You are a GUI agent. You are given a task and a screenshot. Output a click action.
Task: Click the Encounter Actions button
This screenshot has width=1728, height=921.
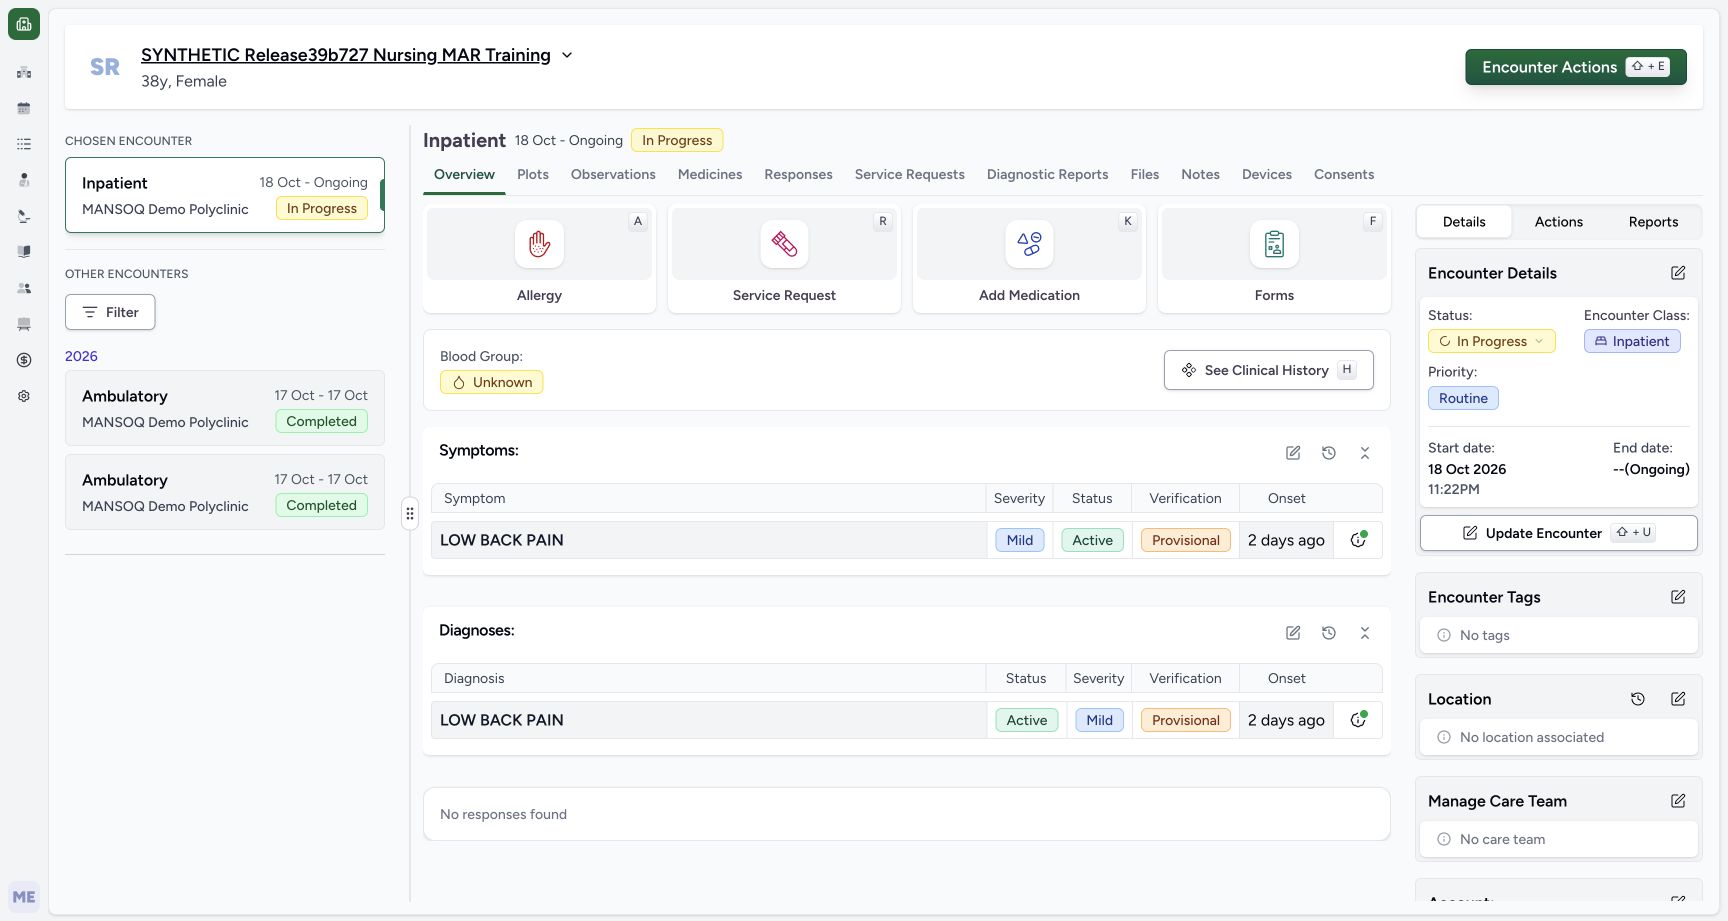click(x=1576, y=67)
